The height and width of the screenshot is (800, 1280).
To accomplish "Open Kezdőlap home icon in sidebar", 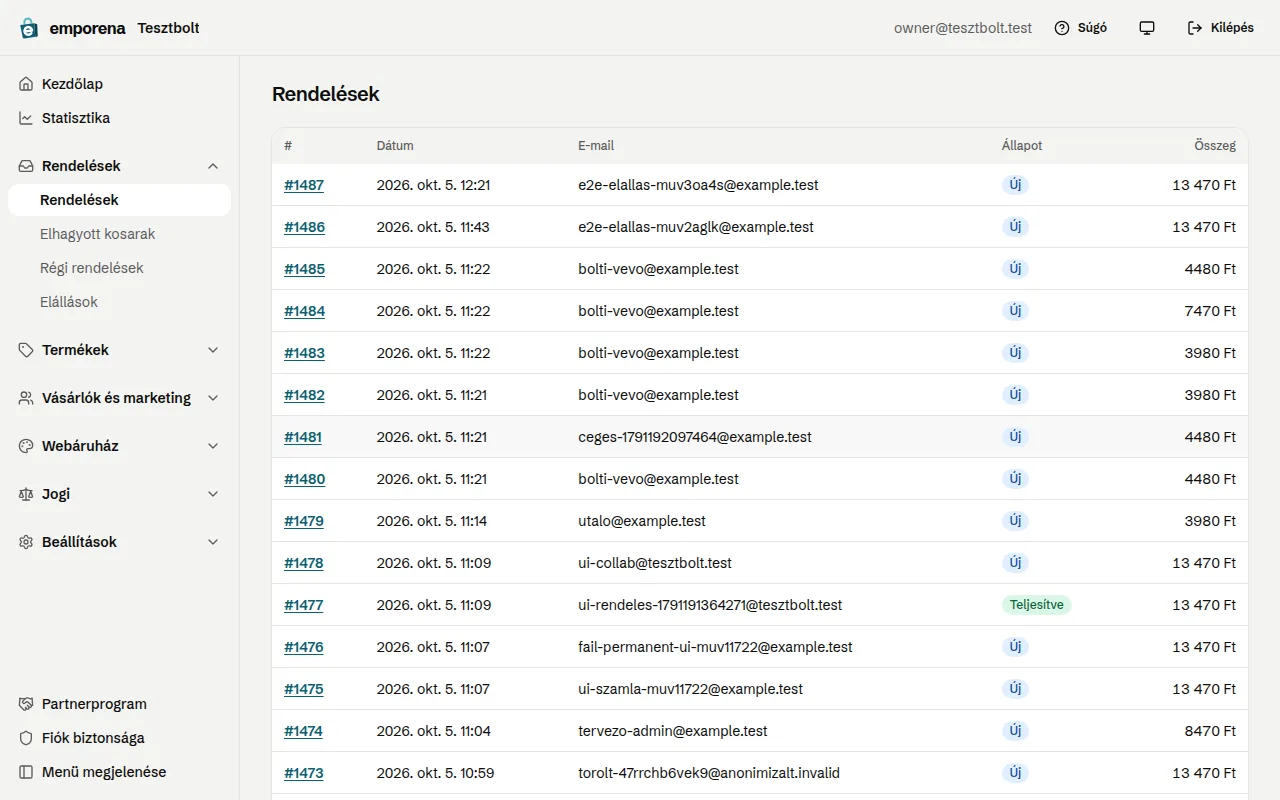I will 26,84.
